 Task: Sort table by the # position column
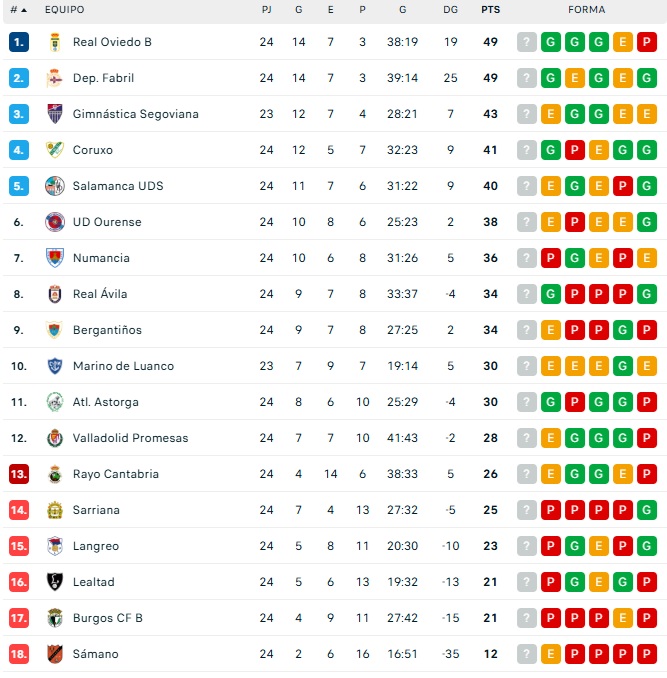click(x=18, y=10)
